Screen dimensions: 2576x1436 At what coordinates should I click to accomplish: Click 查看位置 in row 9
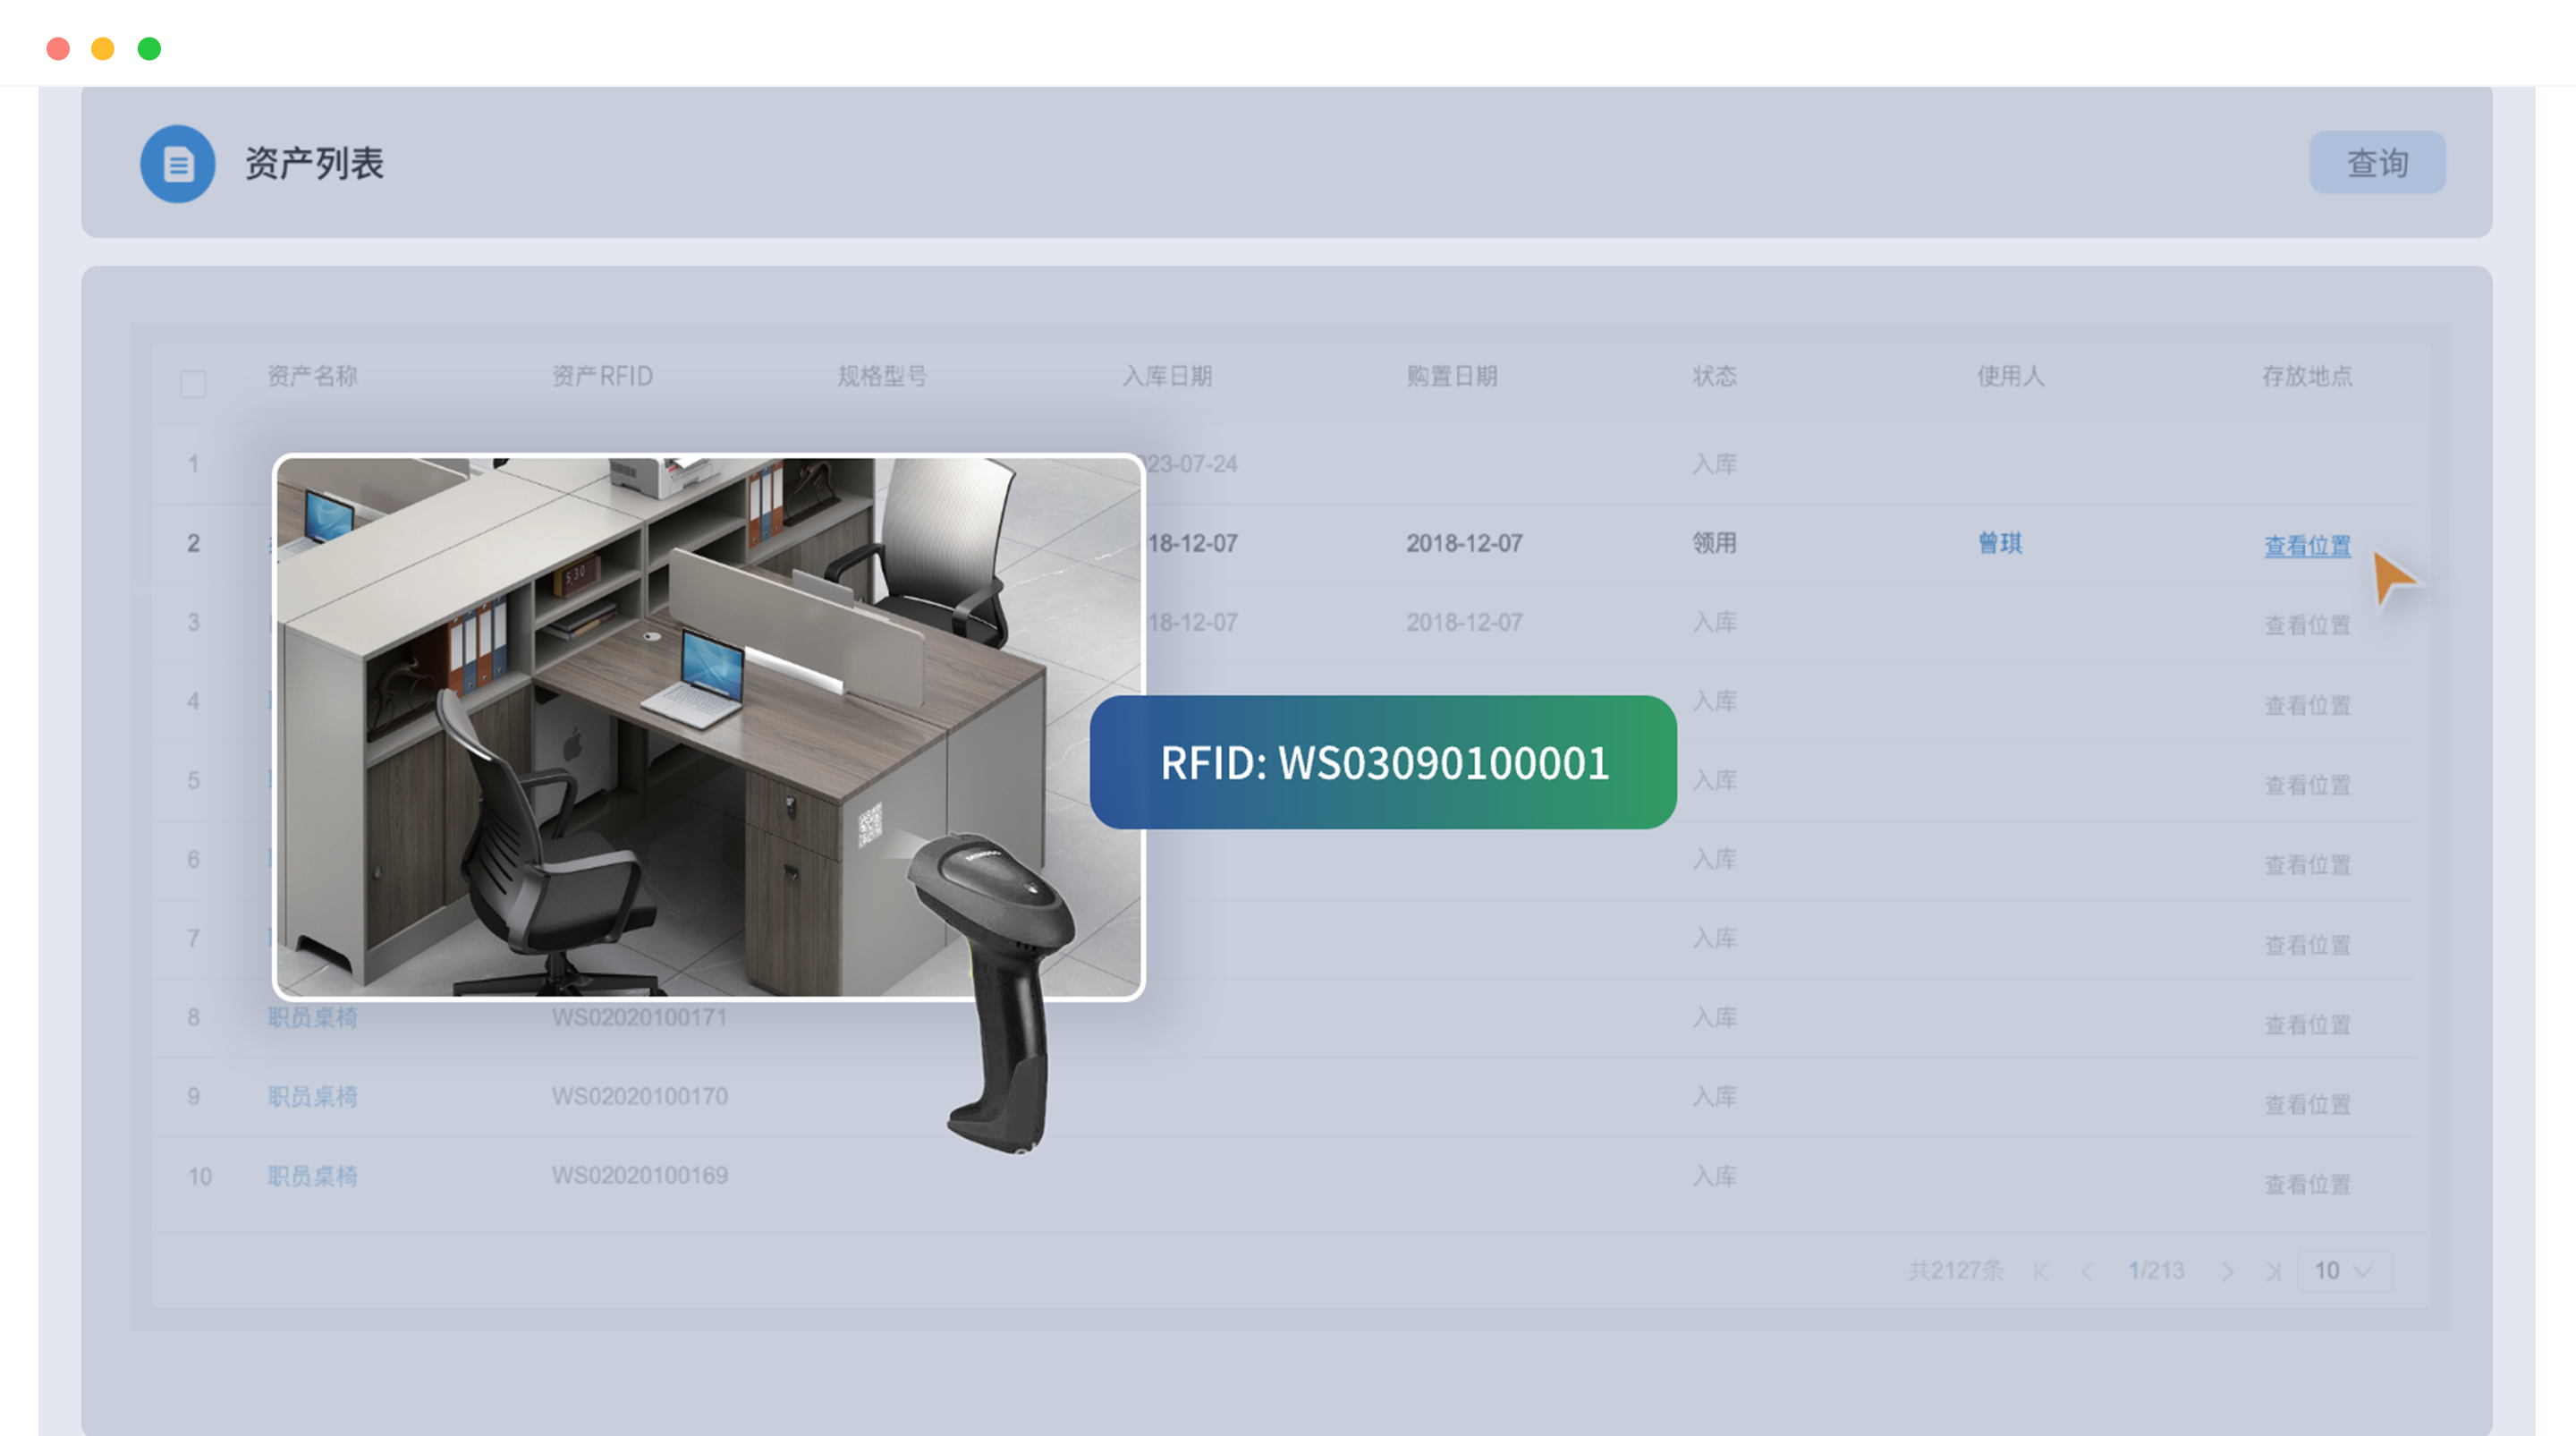click(x=2307, y=1105)
